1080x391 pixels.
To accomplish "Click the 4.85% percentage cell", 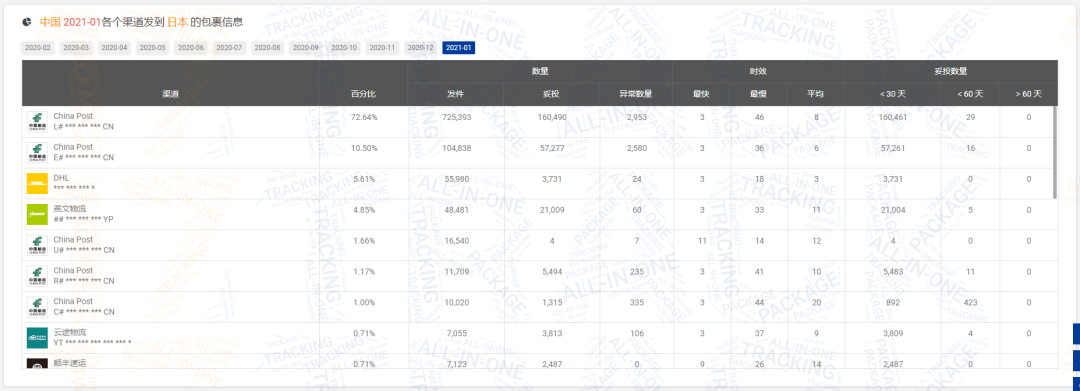I will coord(364,210).
